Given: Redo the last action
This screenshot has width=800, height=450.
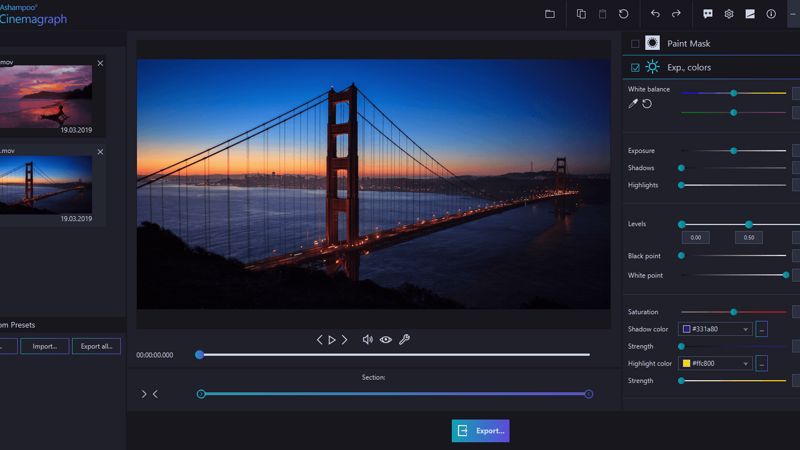Looking at the screenshot, I should pos(676,14).
